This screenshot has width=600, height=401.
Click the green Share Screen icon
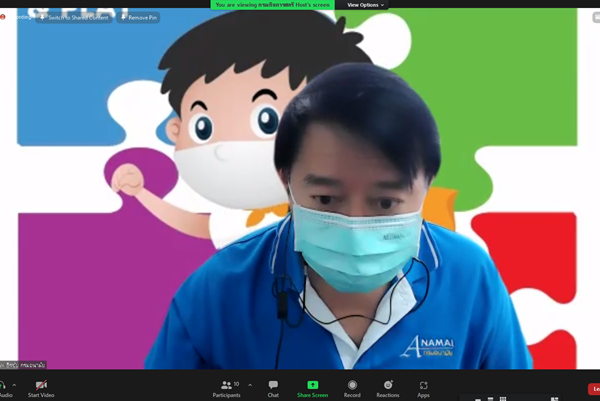313,385
